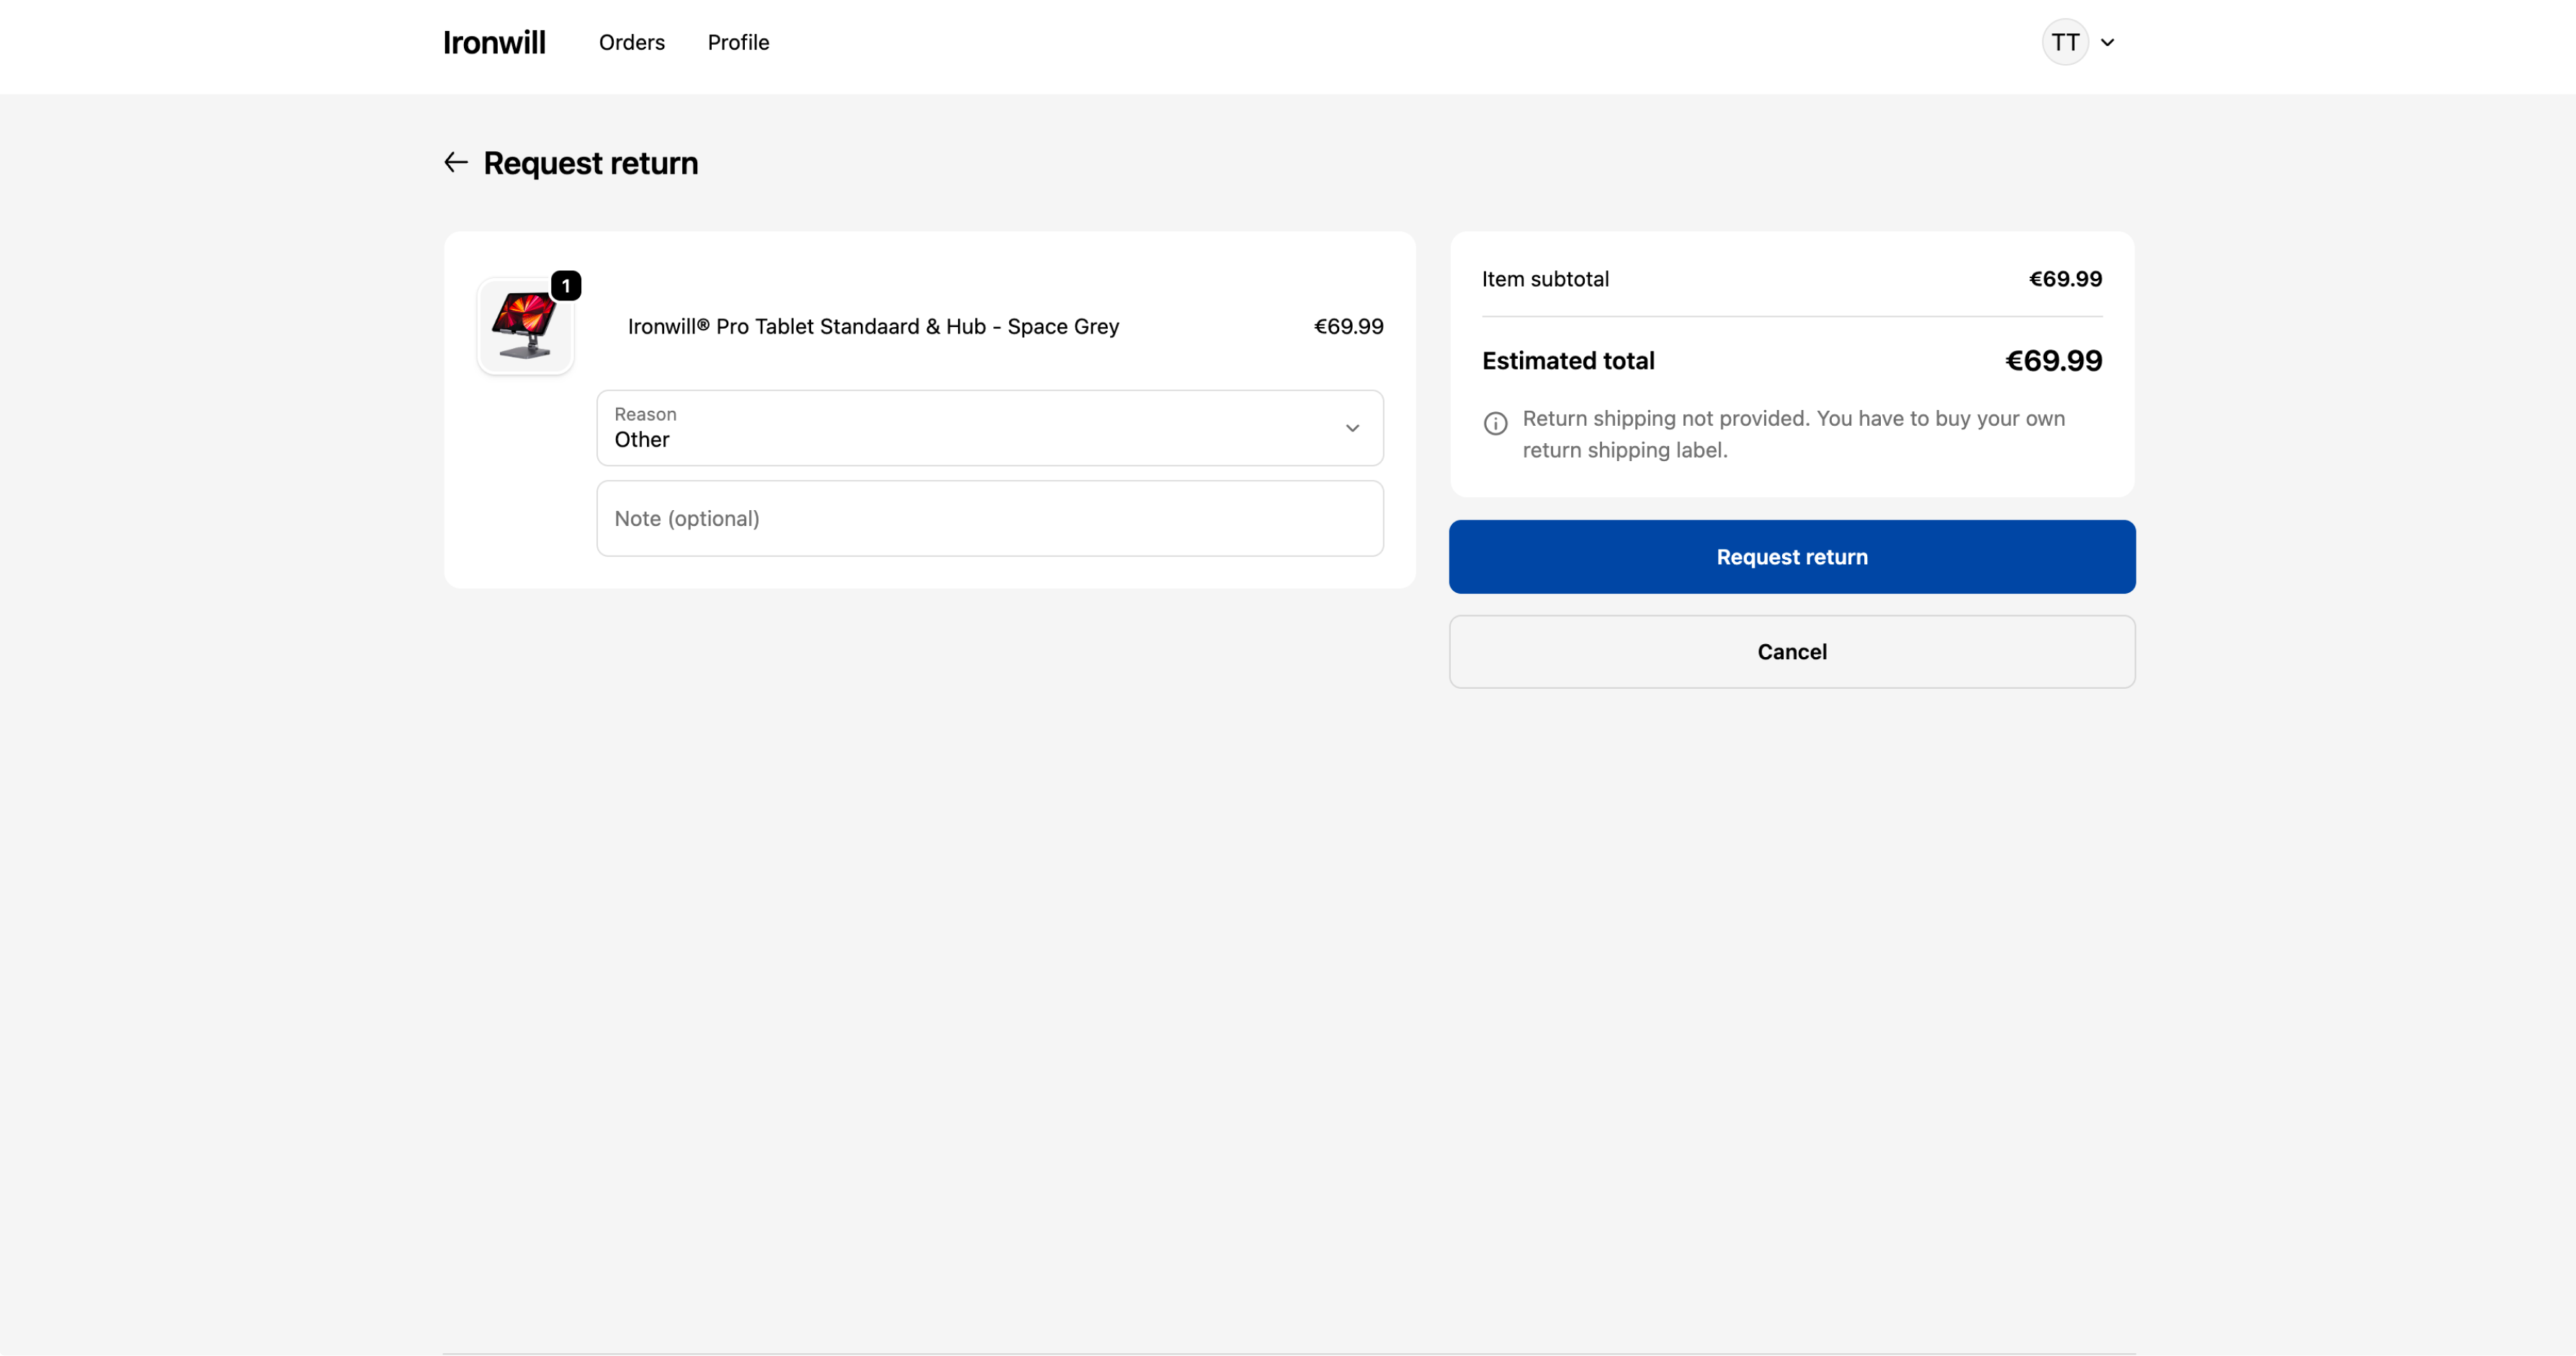Click the Estimated total label
The image size is (2576, 1356).
point(1568,361)
